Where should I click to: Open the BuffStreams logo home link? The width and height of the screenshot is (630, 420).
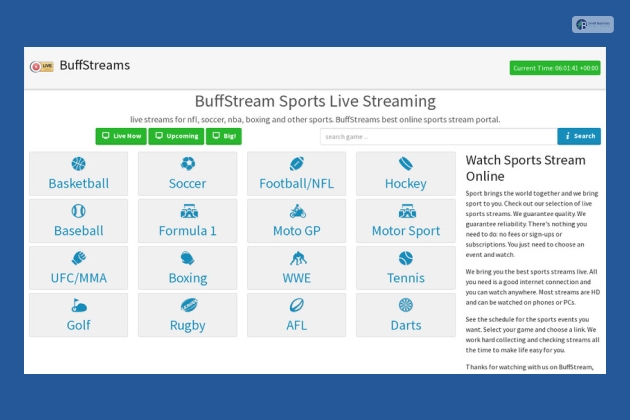point(80,66)
